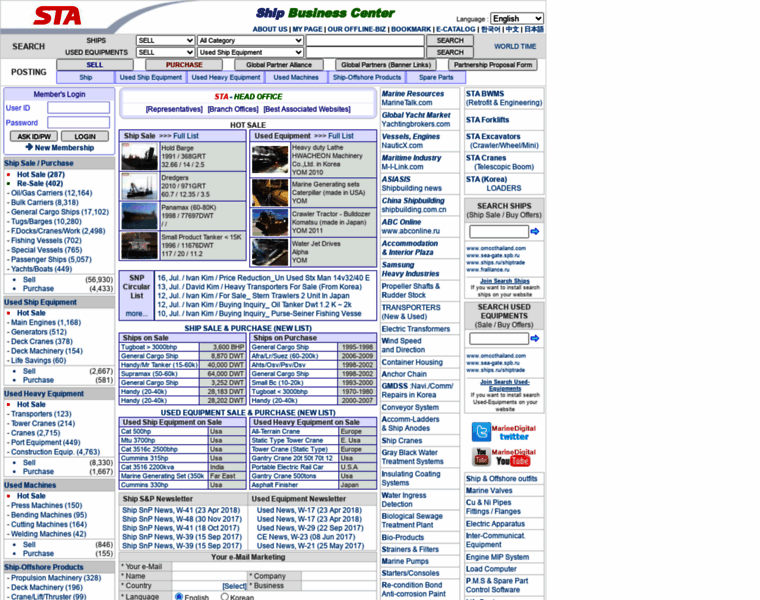This screenshot has width=760, height=600.
Task: Switch to the PURCHASE posting tab
Action: click(184, 64)
